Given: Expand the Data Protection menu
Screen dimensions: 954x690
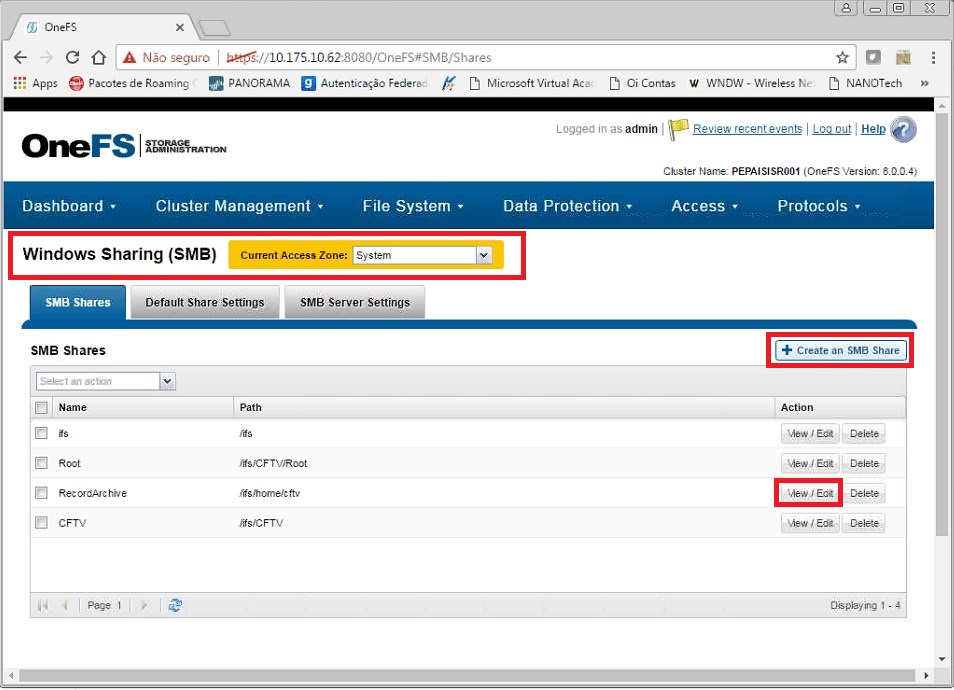Looking at the screenshot, I should point(568,206).
